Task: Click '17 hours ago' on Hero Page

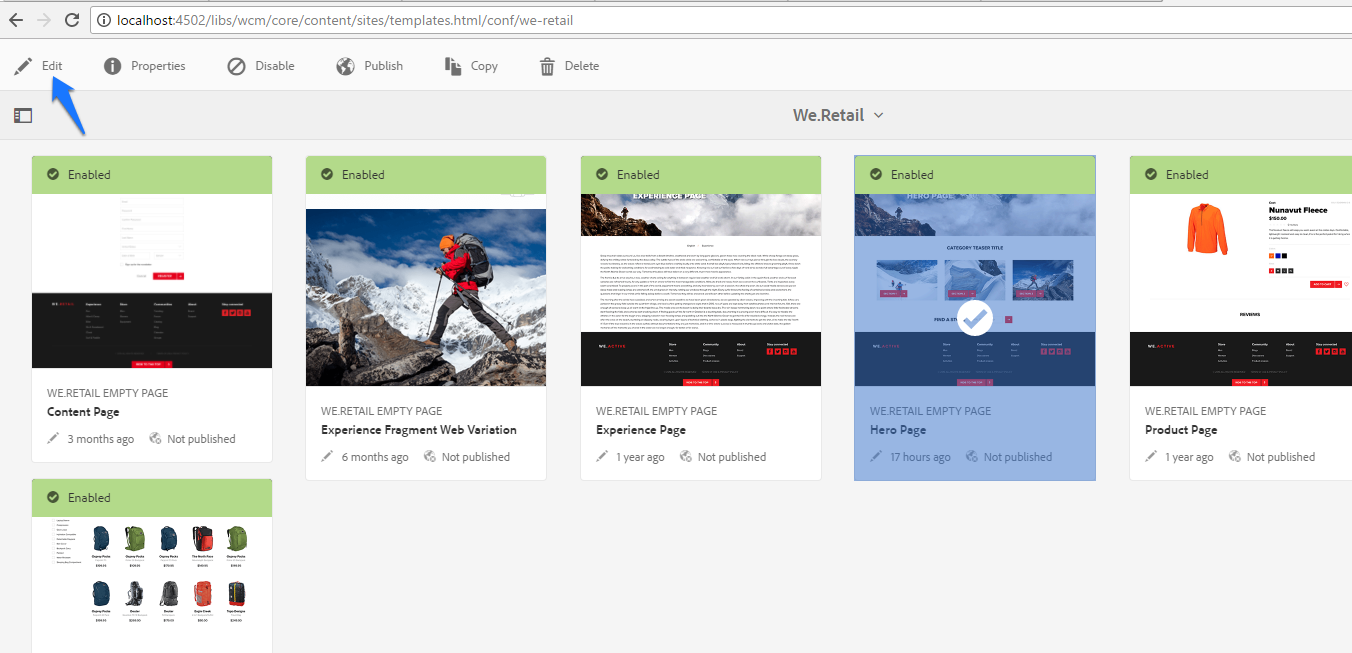Action: click(920, 457)
